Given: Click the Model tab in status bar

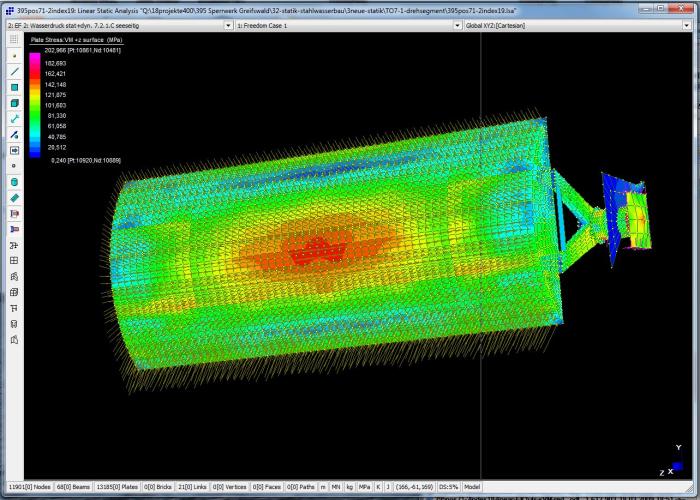Looking at the screenshot, I should [474, 487].
